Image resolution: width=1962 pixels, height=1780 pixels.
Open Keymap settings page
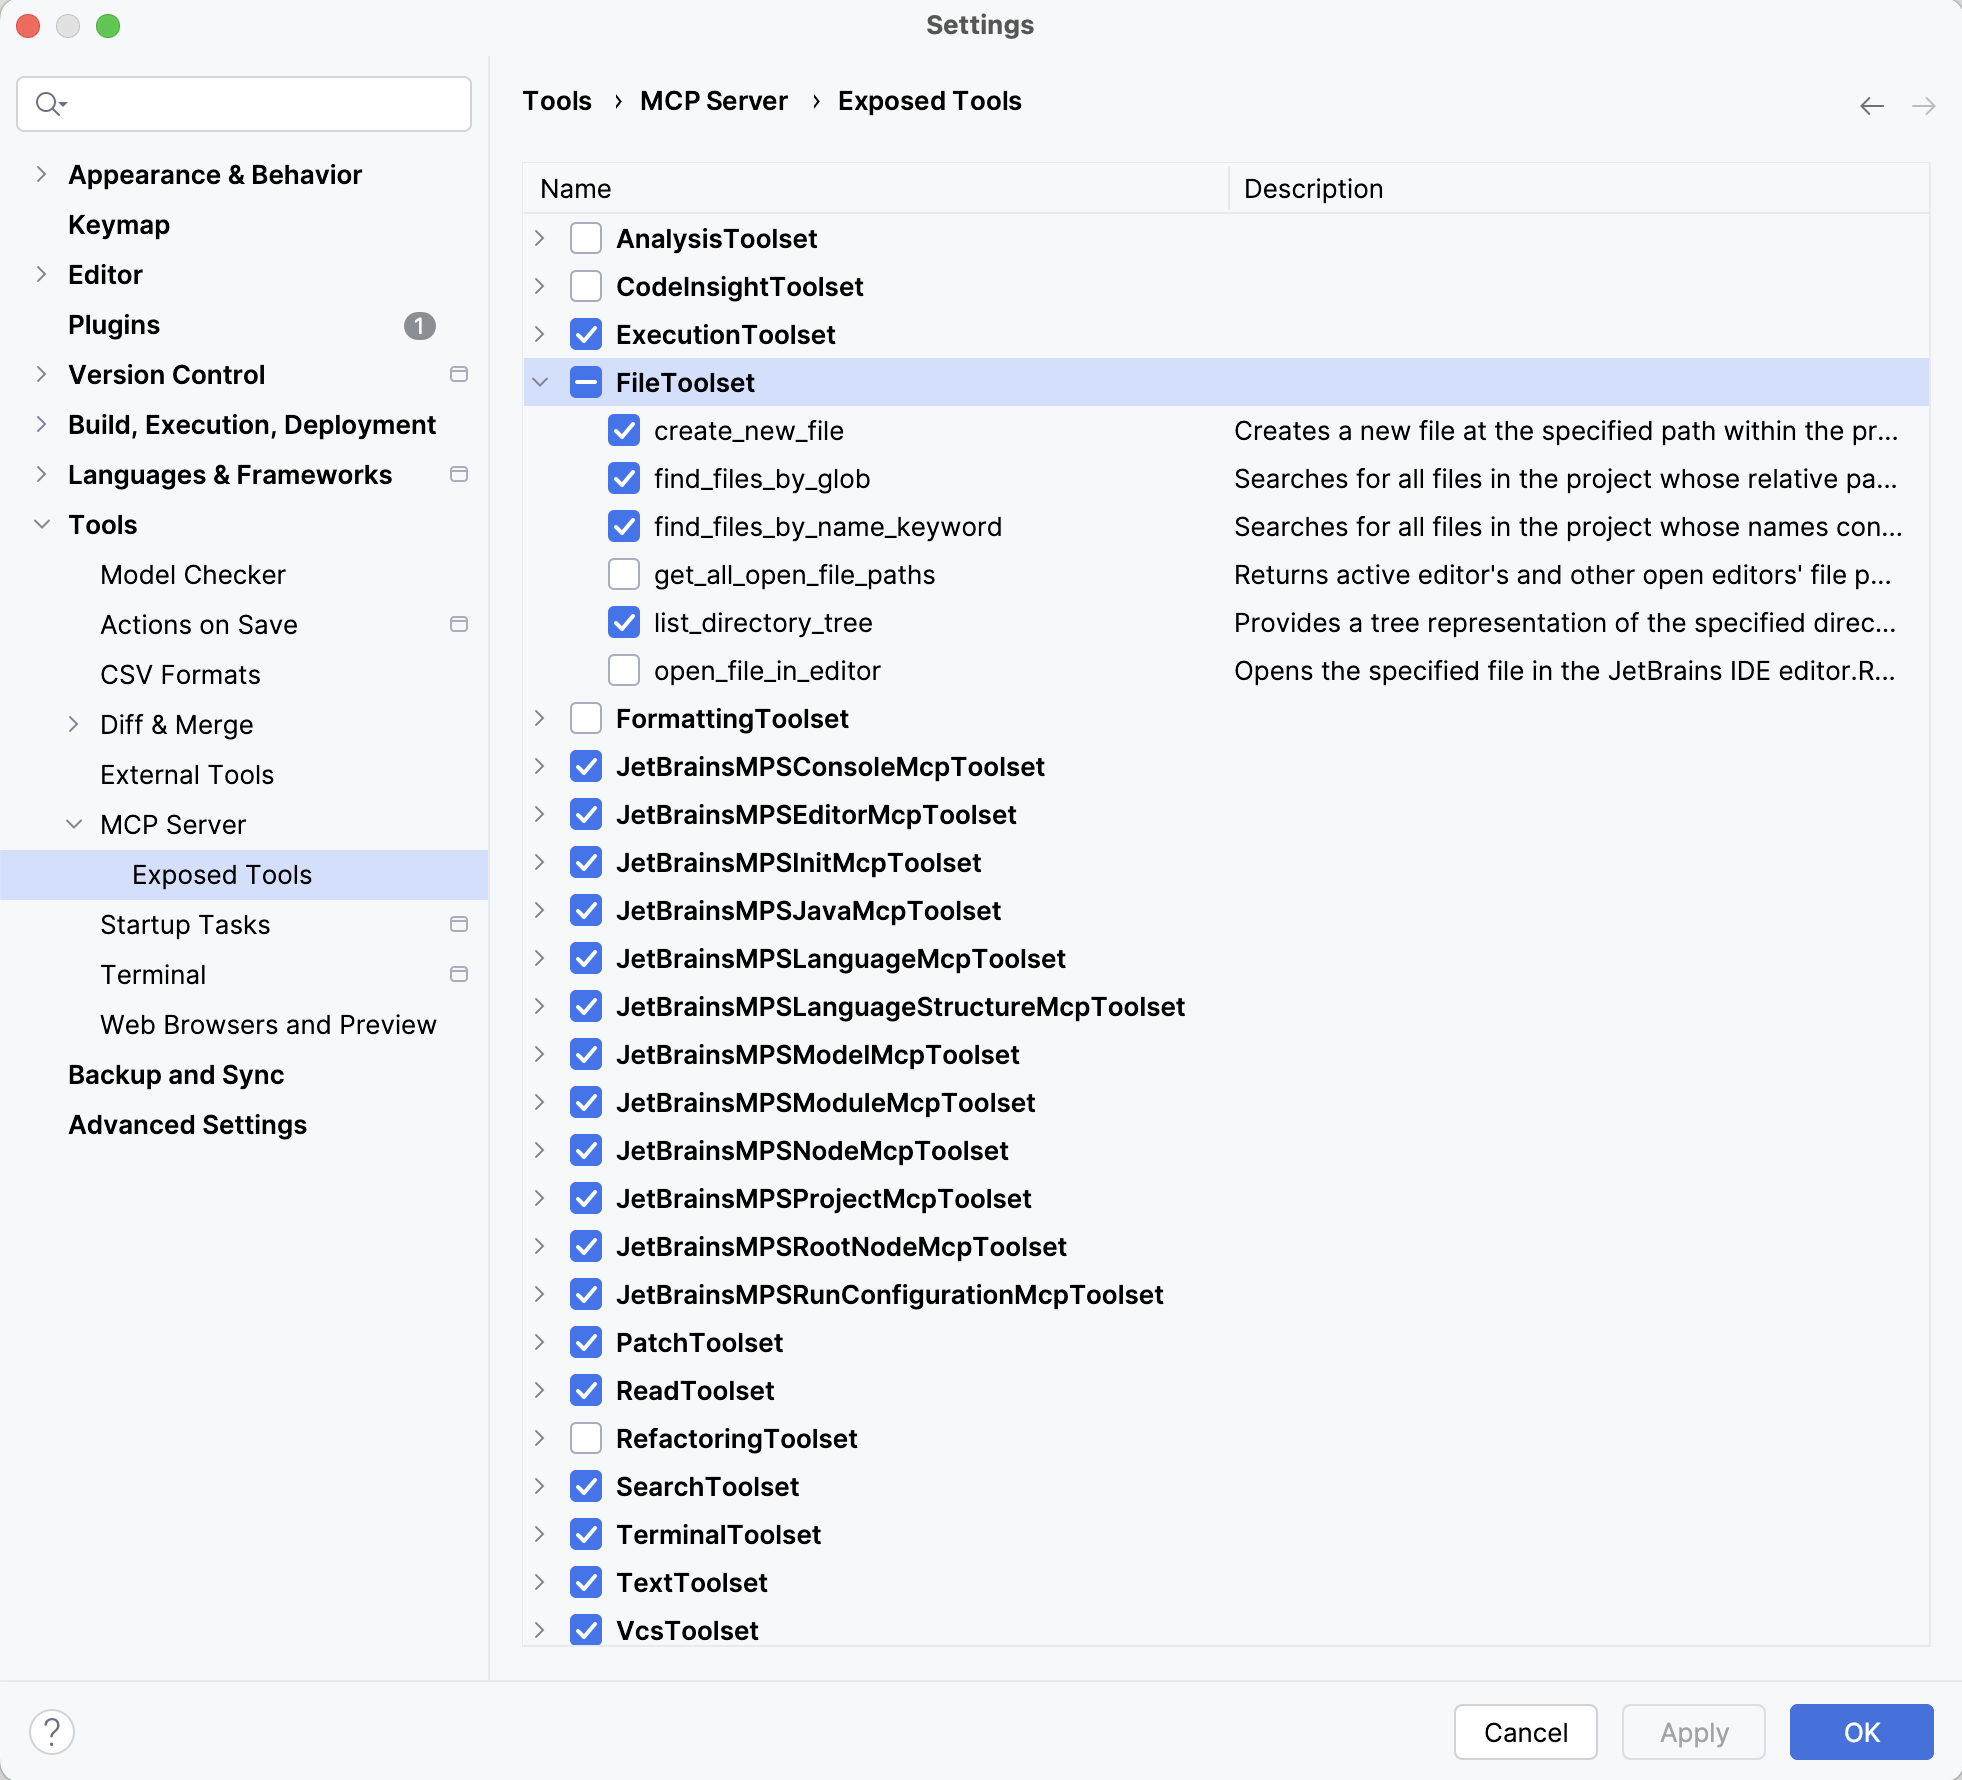click(119, 225)
